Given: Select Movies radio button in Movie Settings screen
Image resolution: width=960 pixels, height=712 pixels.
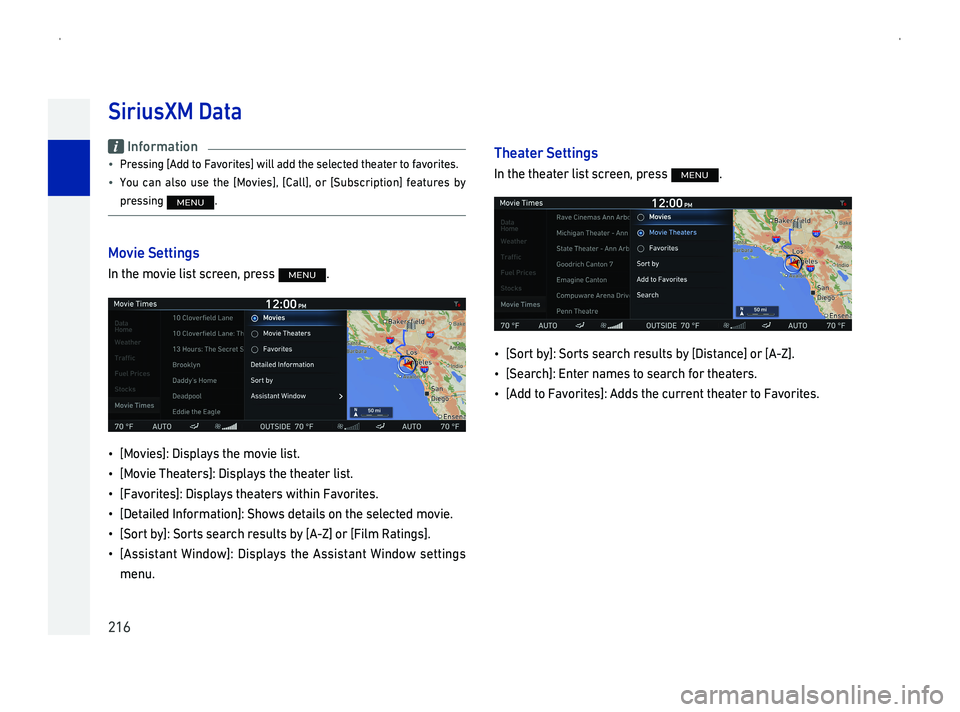Looking at the screenshot, I should click(x=255, y=318).
